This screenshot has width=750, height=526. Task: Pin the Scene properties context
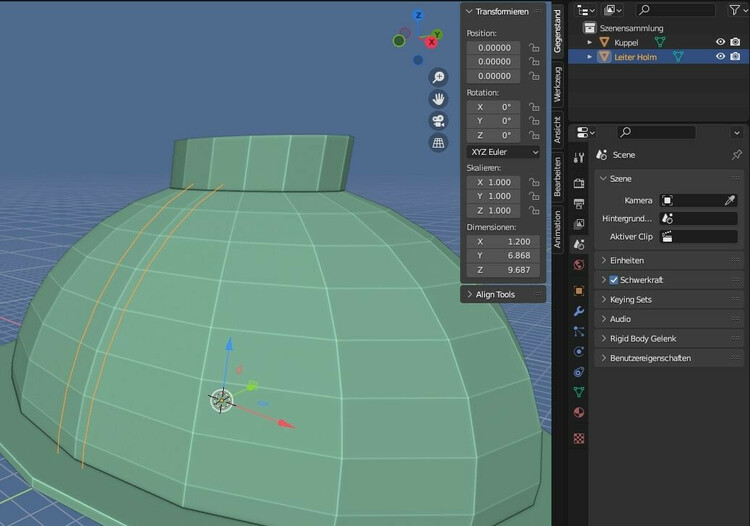[737, 155]
